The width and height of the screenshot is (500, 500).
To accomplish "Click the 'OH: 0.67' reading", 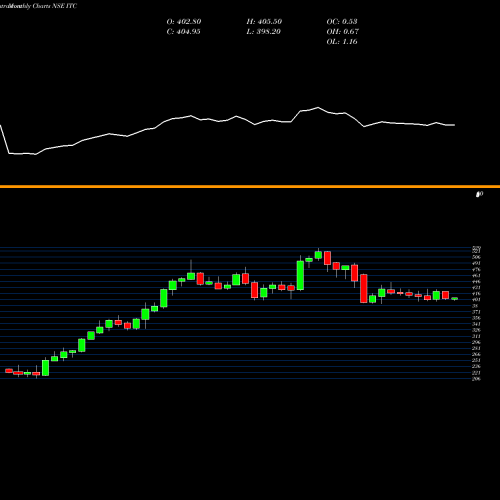I will (x=342, y=31).
